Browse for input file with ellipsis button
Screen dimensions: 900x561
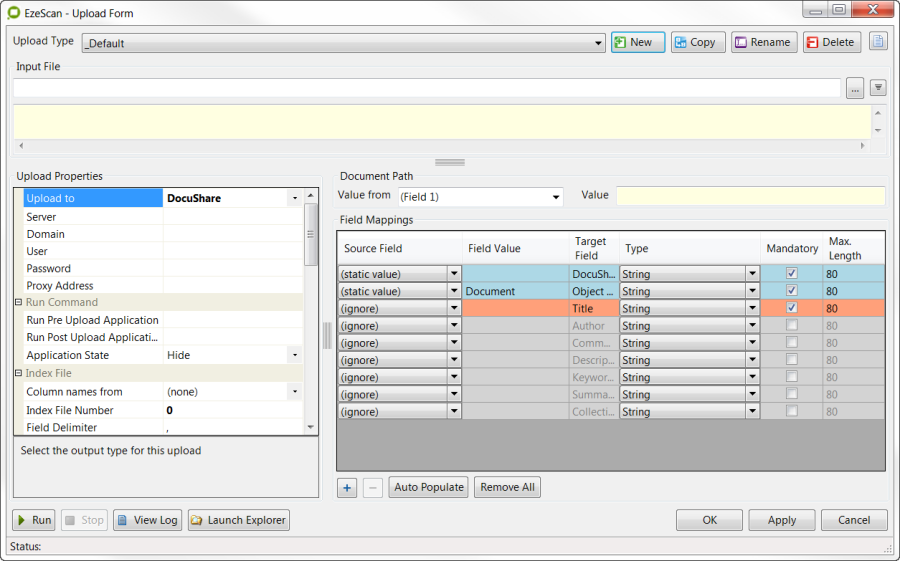coord(855,88)
